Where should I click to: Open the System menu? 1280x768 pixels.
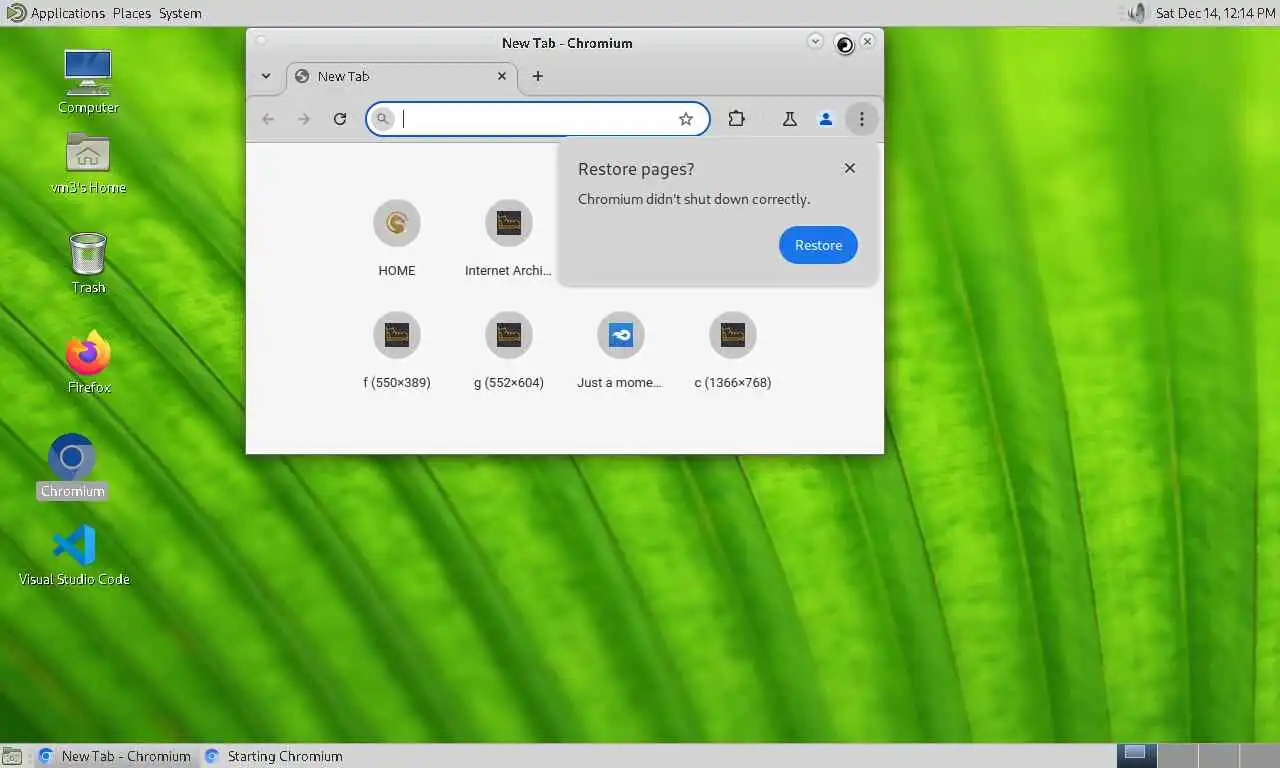coord(180,13)
